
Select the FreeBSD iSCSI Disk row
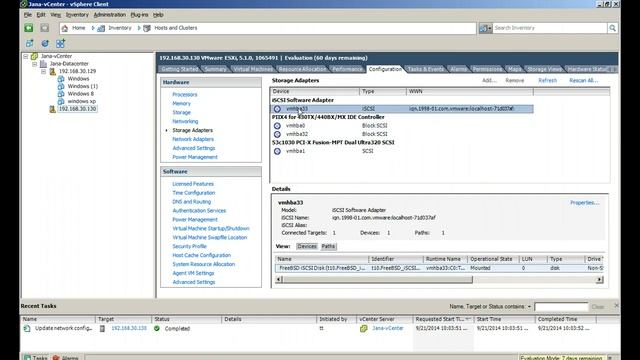click(439, 268)
